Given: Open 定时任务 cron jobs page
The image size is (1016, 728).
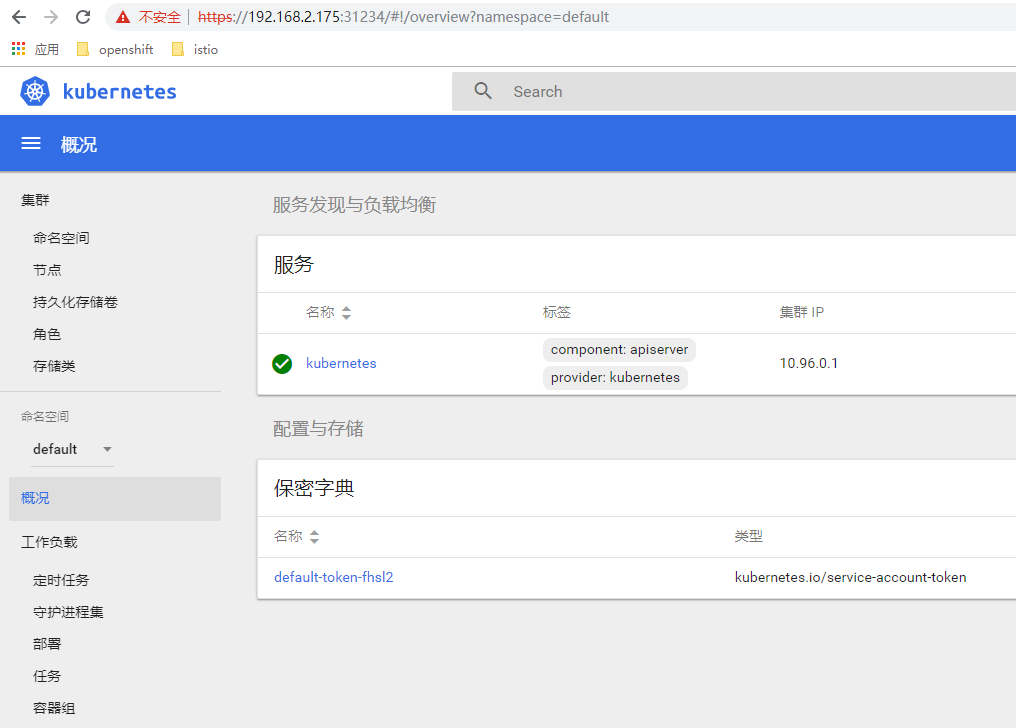Looking at the screenshot, I should [61, 580].
